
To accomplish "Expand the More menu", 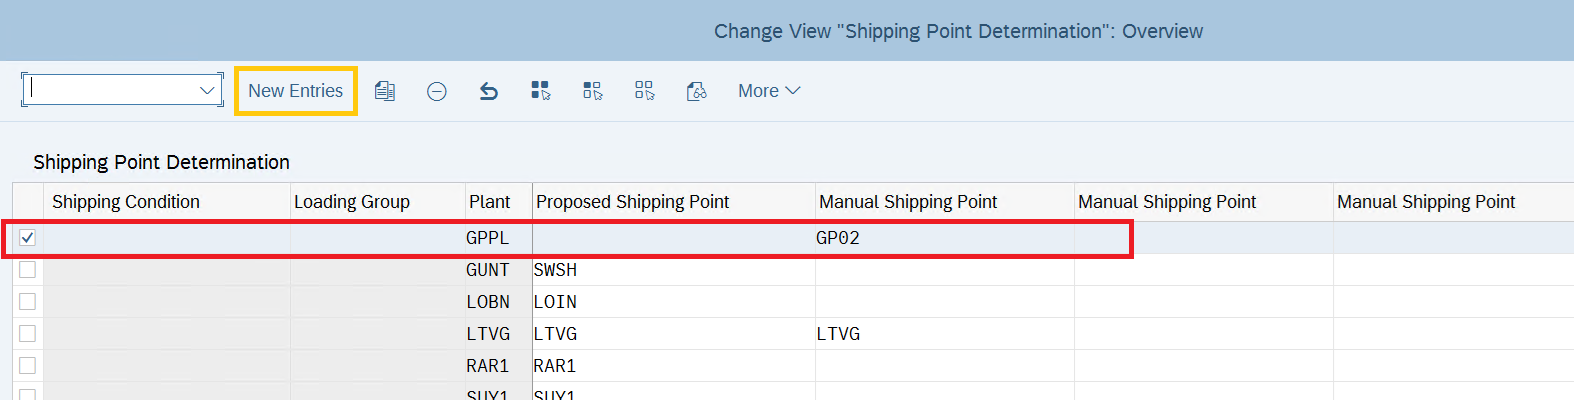I will (x=769, y=91).
